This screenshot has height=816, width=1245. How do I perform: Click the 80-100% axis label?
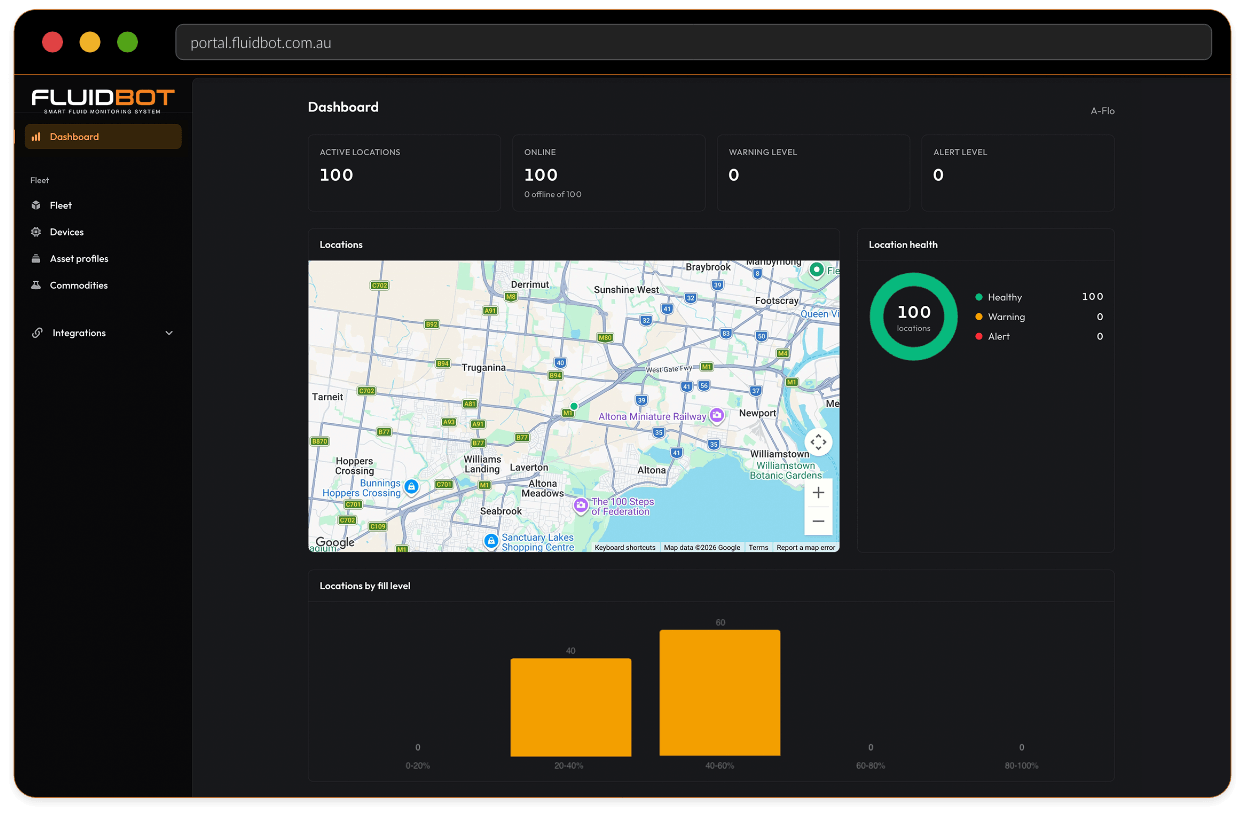1022,766
